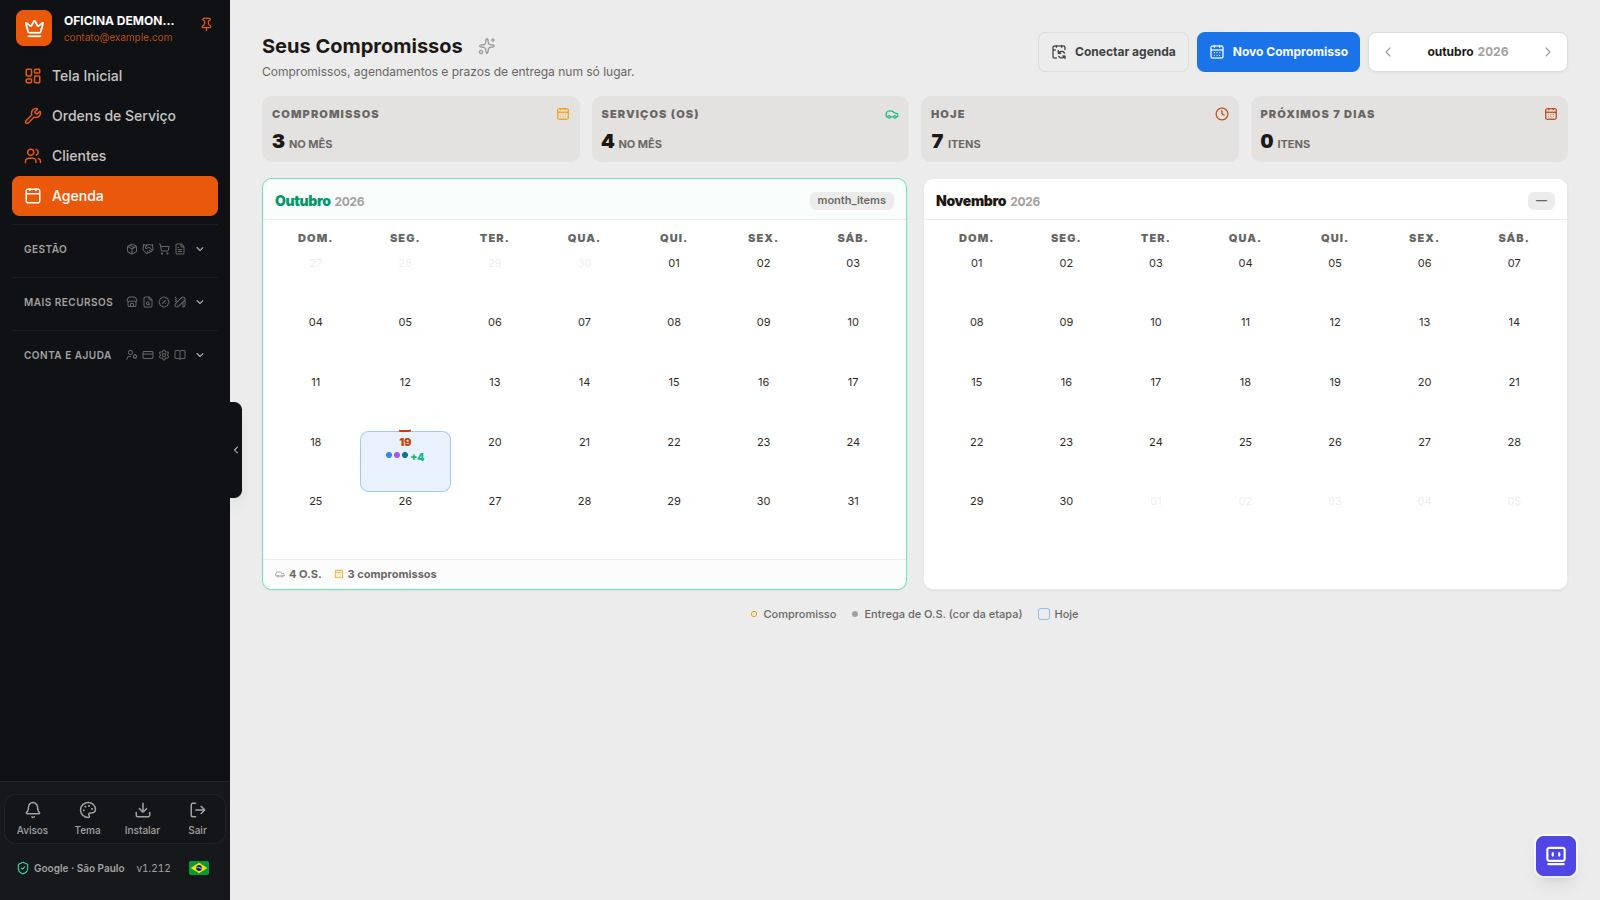The image size is (1600, 900).
Task: Collapse the Novembro calendar with minus button
Action: [x=1541, y=201]
